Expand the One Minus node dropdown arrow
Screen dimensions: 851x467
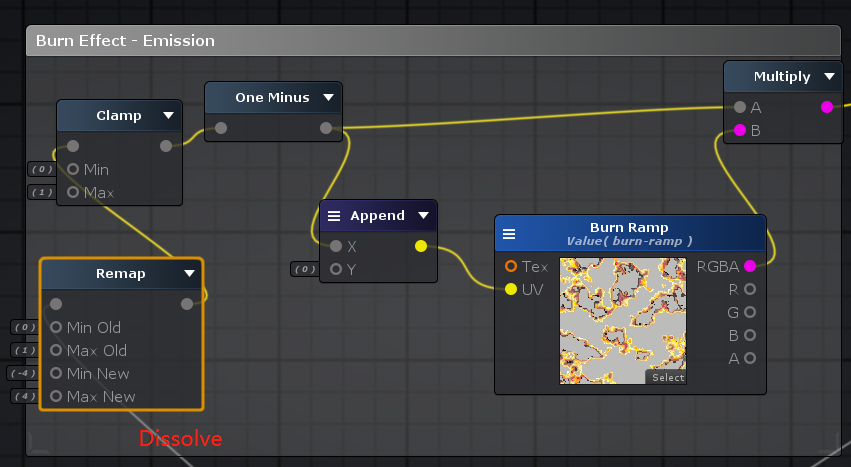pyautogui.click(x=328, y=97)
